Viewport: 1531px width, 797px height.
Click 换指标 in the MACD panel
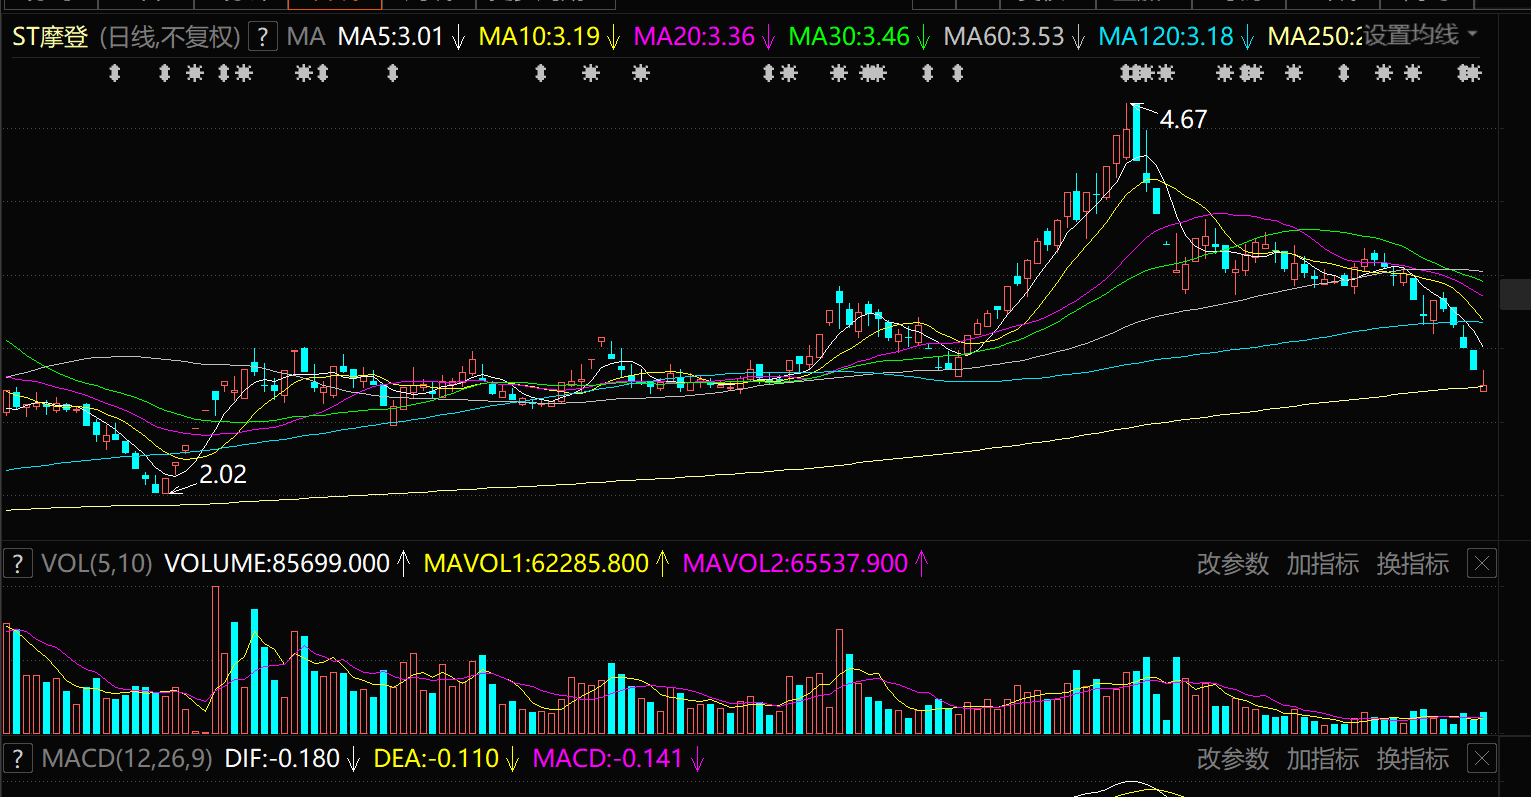click(1413, 759)
